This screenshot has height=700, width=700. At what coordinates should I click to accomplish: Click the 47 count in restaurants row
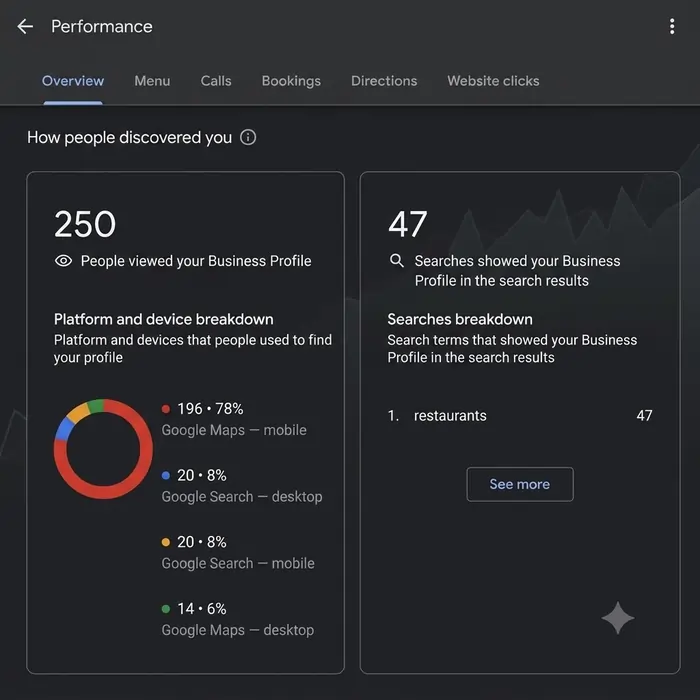point(644,416)
